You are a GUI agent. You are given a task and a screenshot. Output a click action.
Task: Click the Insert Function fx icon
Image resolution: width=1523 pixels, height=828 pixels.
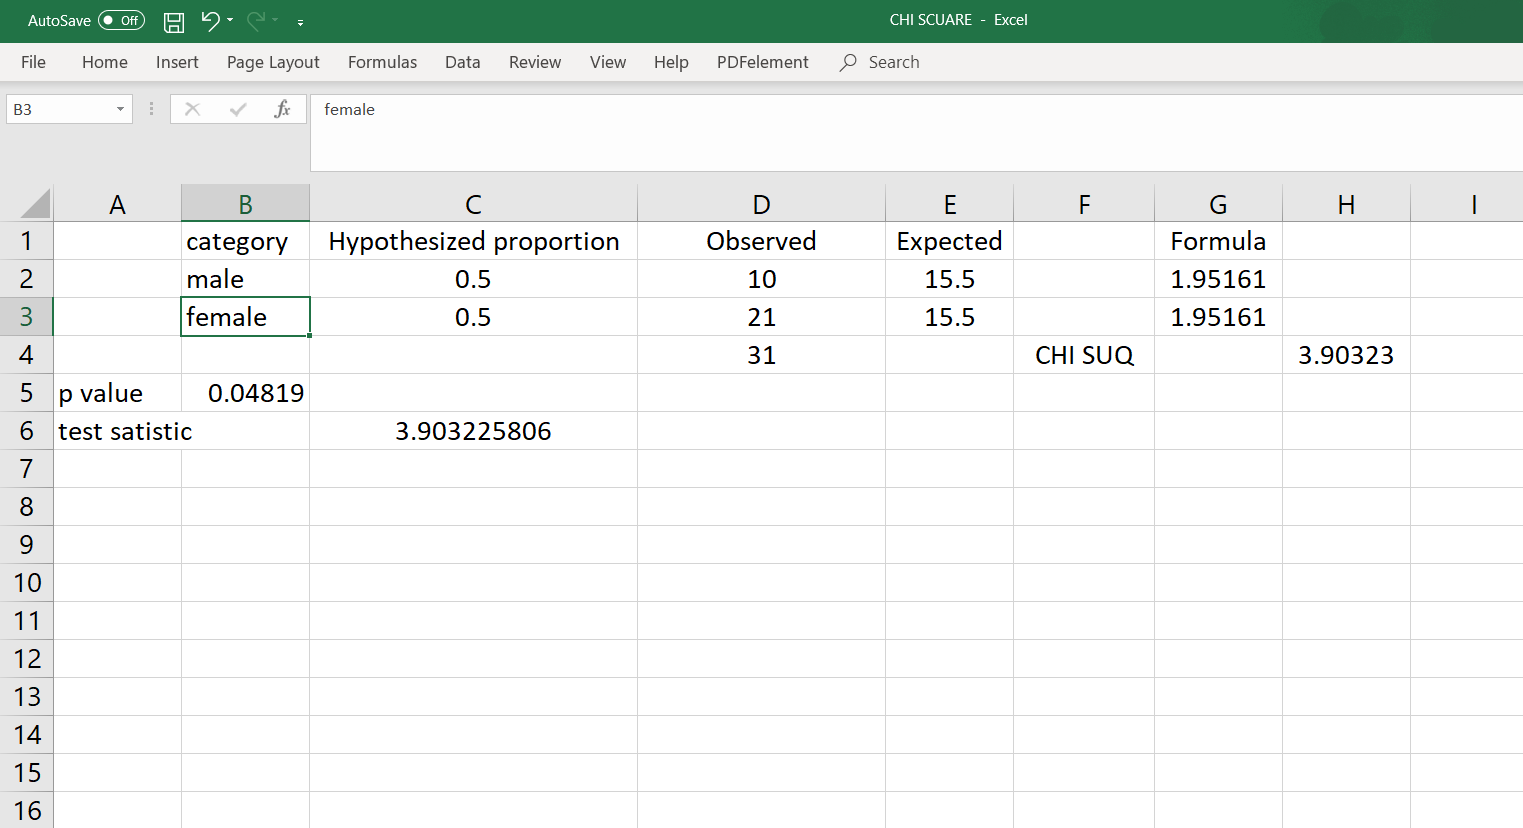pyautogui.click(x=282, y=109)
